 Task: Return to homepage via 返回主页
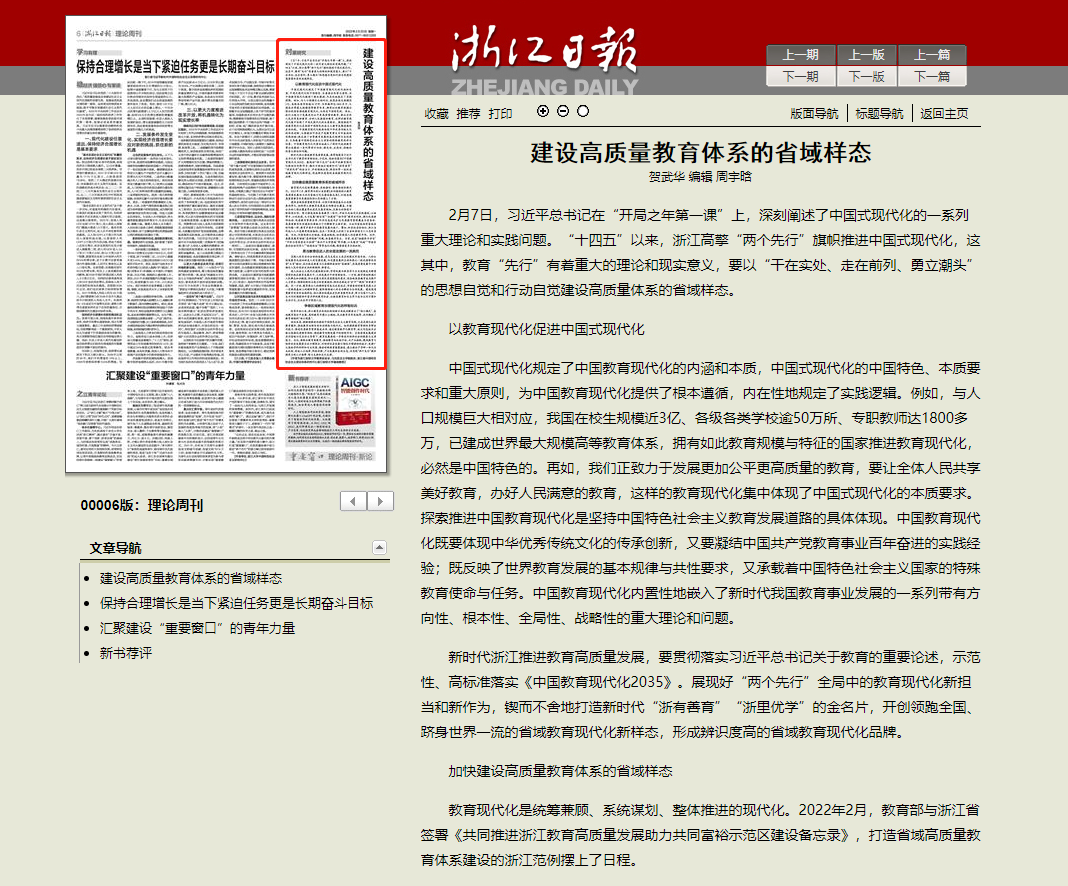(x=945, y=113)
